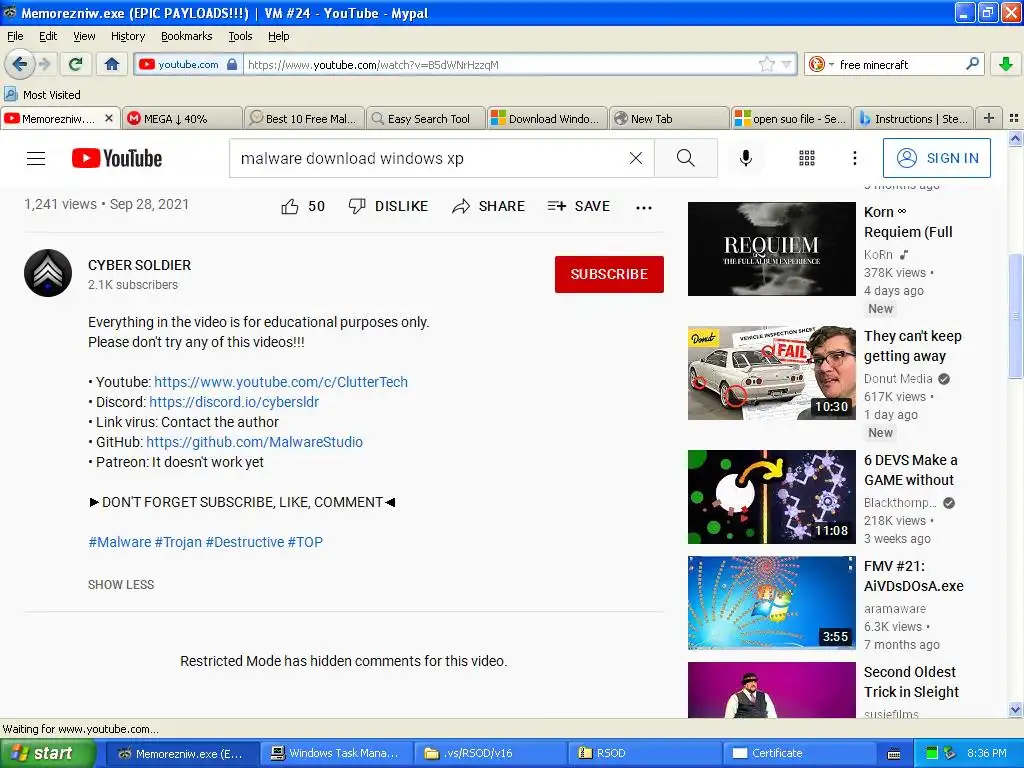This screenshot has width=1024, height=768.
Task: Click the page scrollbar up arrow
Action: click(x=1015, y=138)
